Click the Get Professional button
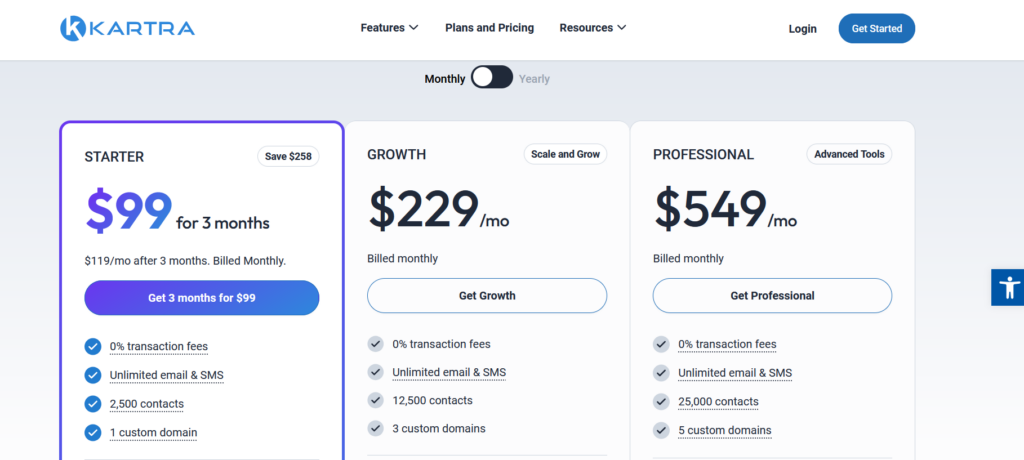 (x=772, y=296)
